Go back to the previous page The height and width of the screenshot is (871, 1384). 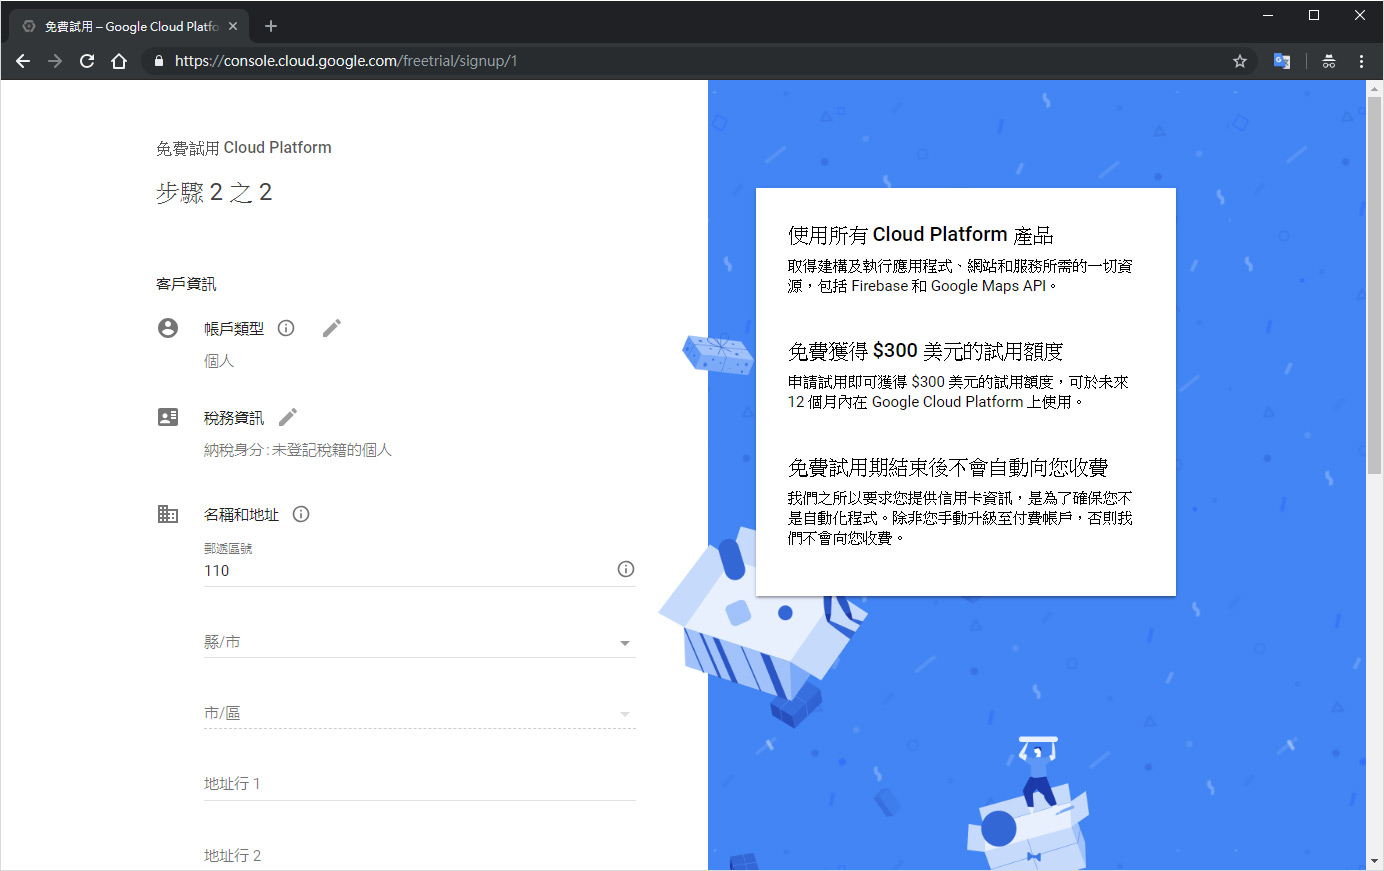[x=23, y=61]
